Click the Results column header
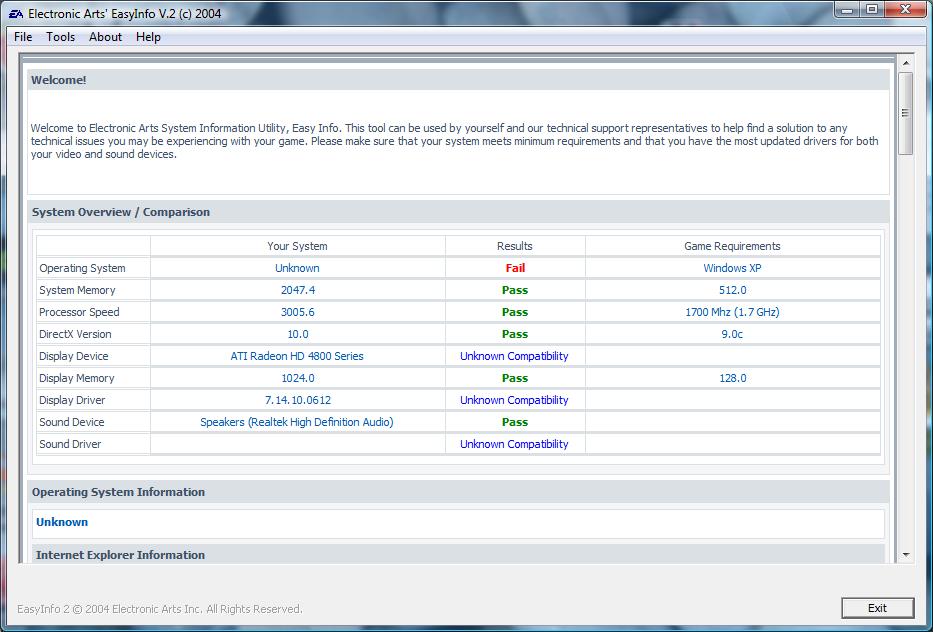933x632 pixels. [x=515, y=246]
